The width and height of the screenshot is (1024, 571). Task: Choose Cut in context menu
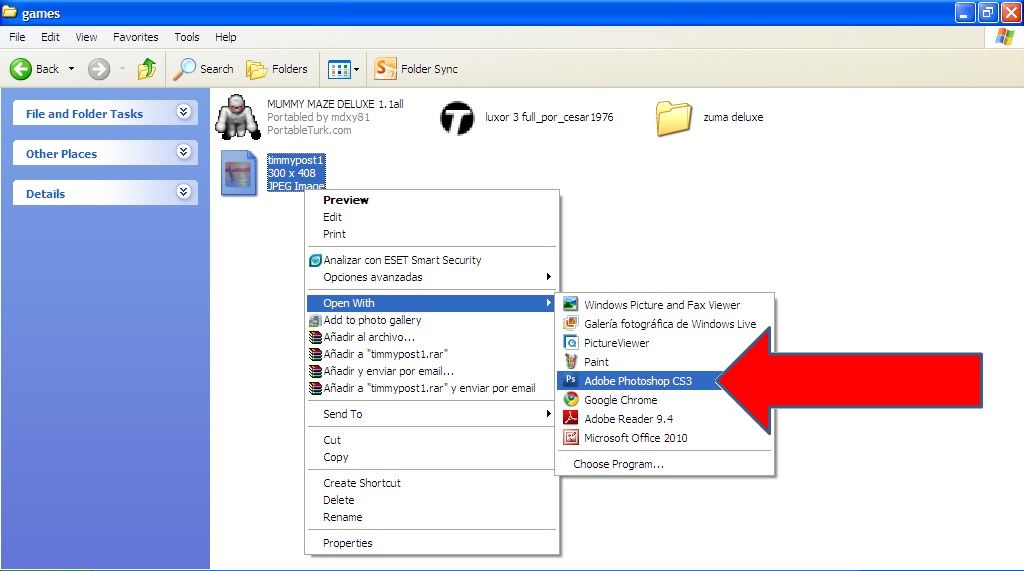point(432,440)
